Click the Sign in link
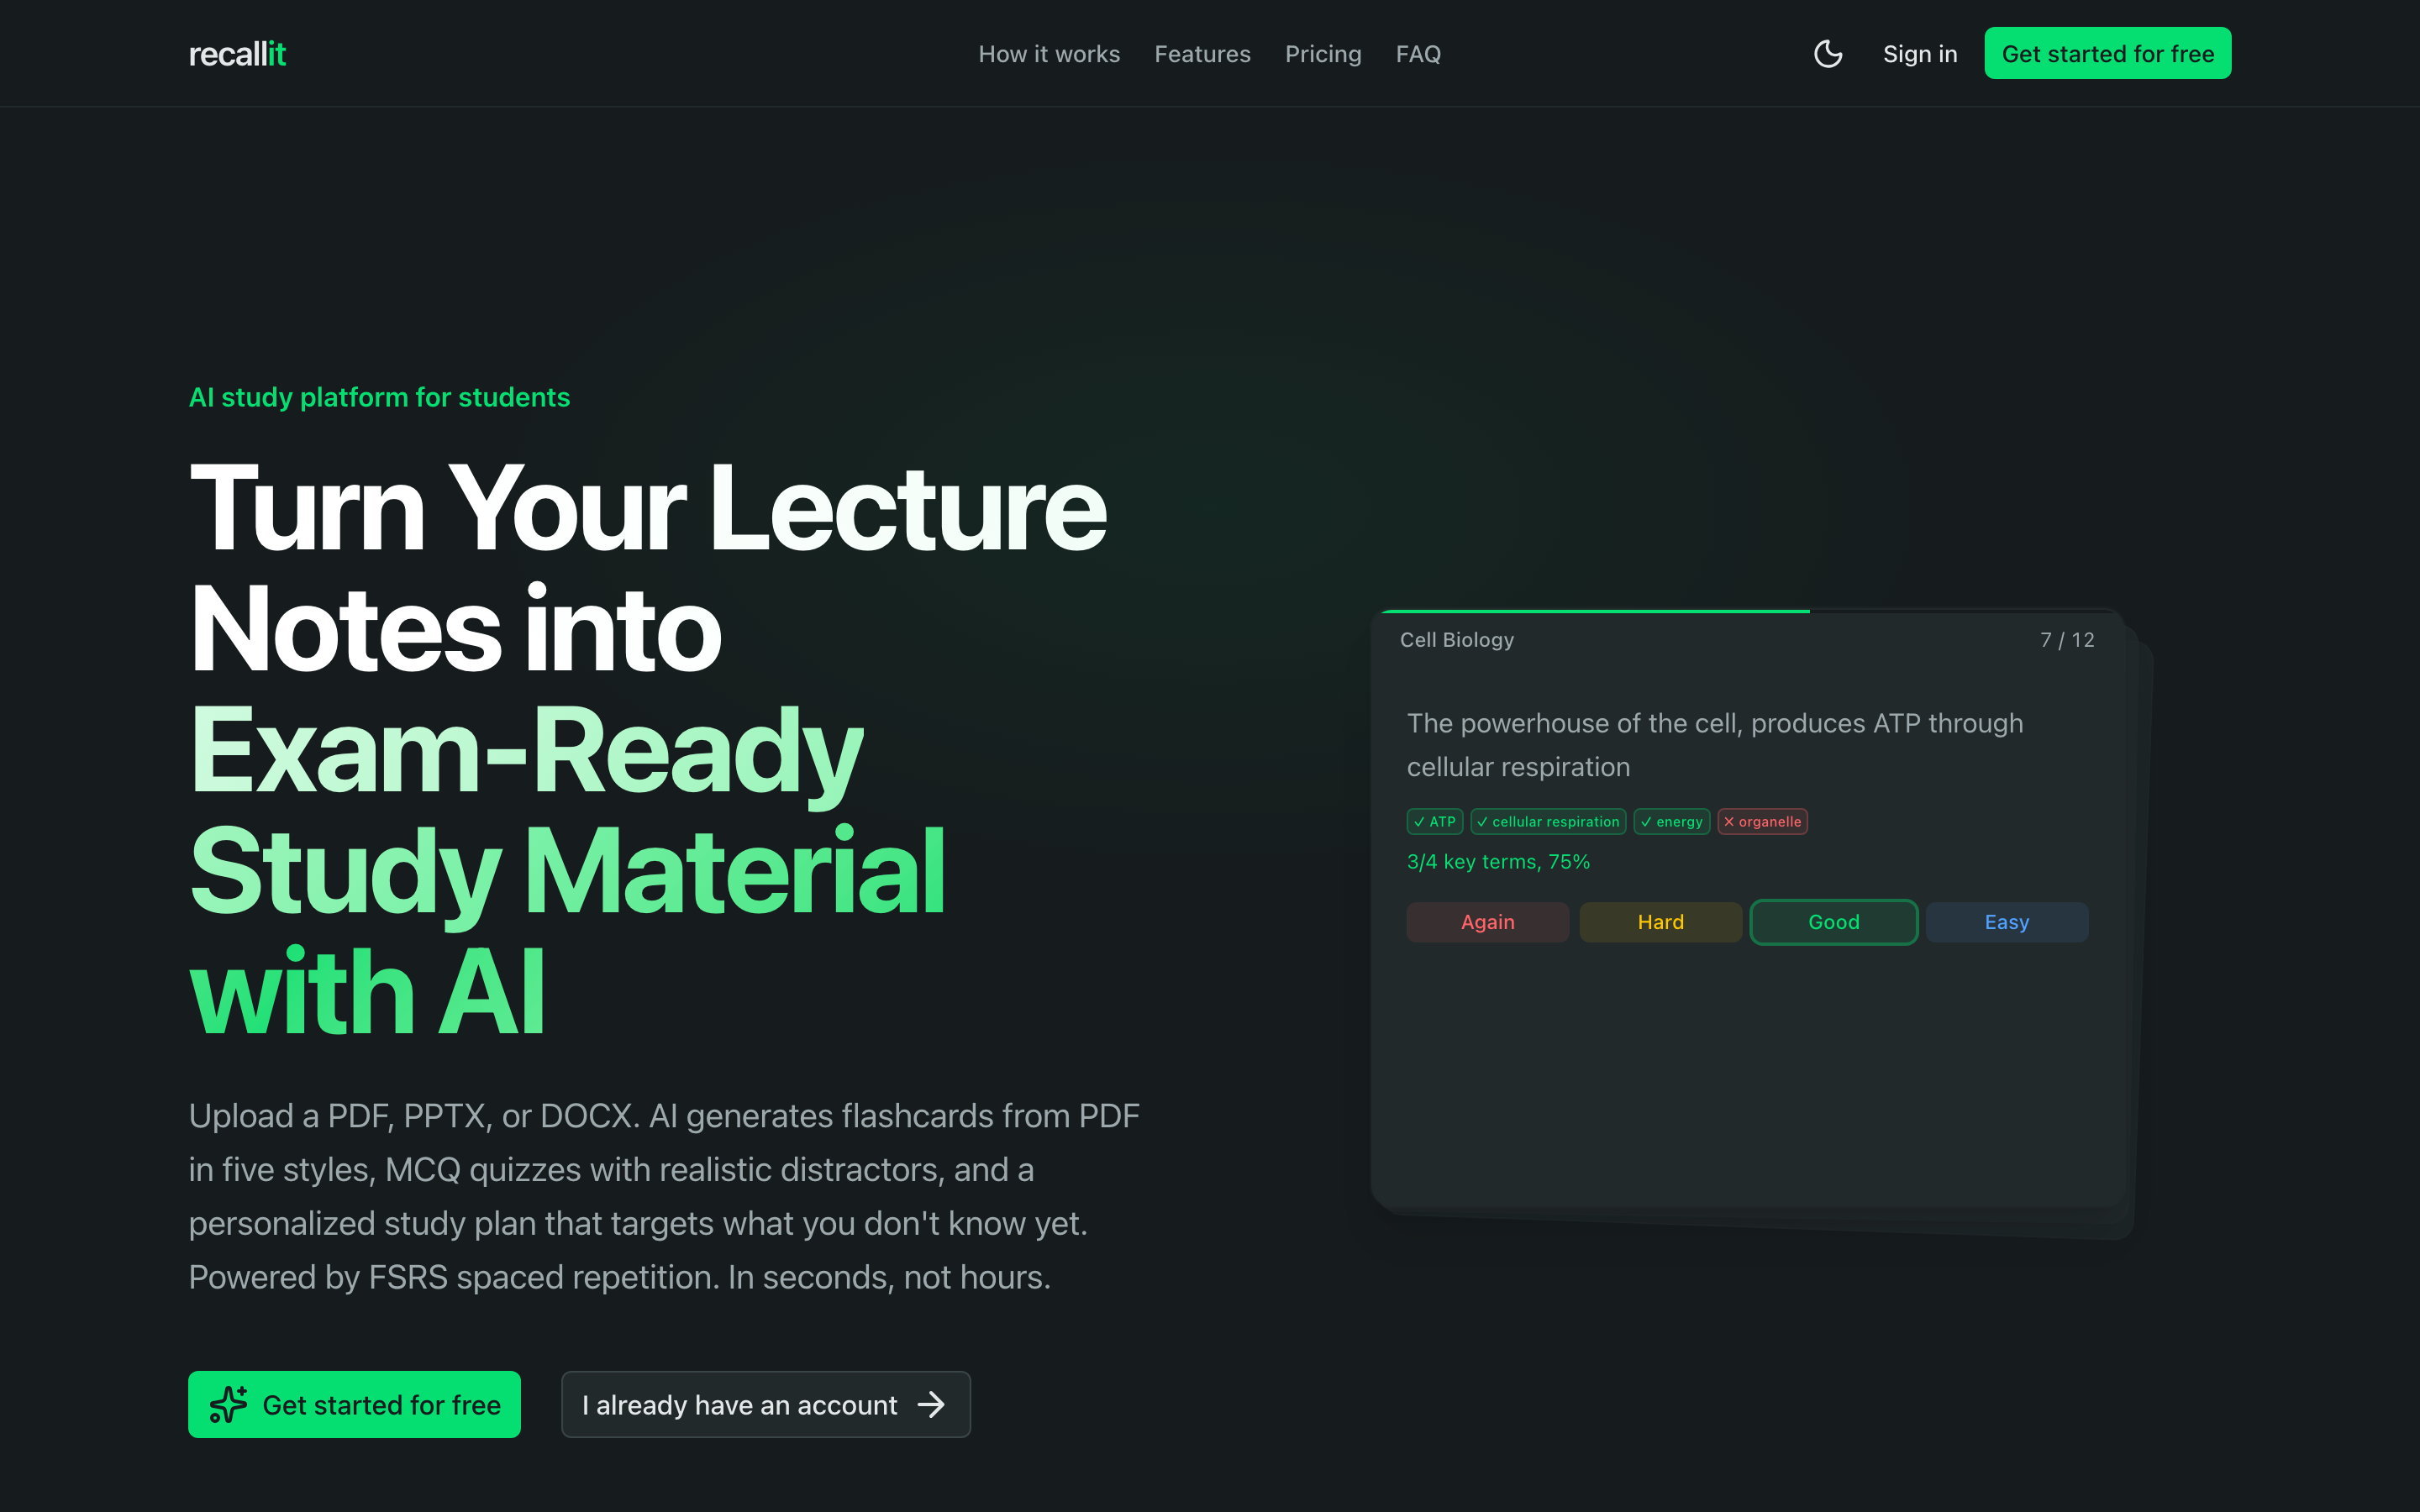Viewport: 2420px width, 1512px height. (1919, 54)
